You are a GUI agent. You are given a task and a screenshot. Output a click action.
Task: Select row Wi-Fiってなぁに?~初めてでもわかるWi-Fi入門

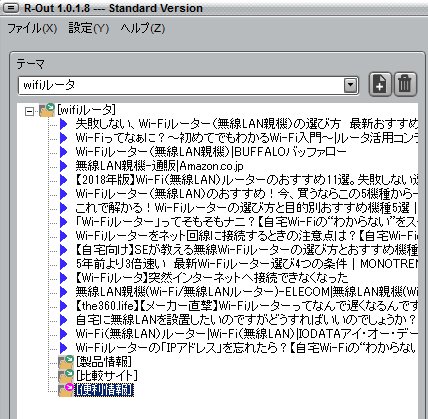(247, 138)
